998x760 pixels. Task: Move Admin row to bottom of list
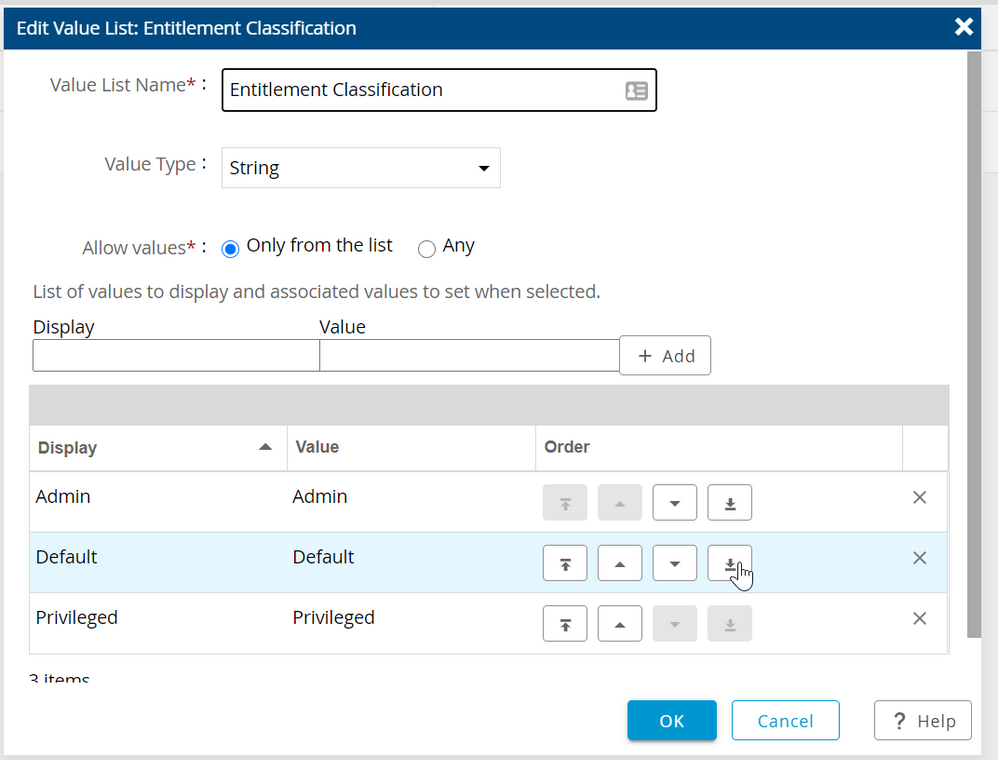729,503
